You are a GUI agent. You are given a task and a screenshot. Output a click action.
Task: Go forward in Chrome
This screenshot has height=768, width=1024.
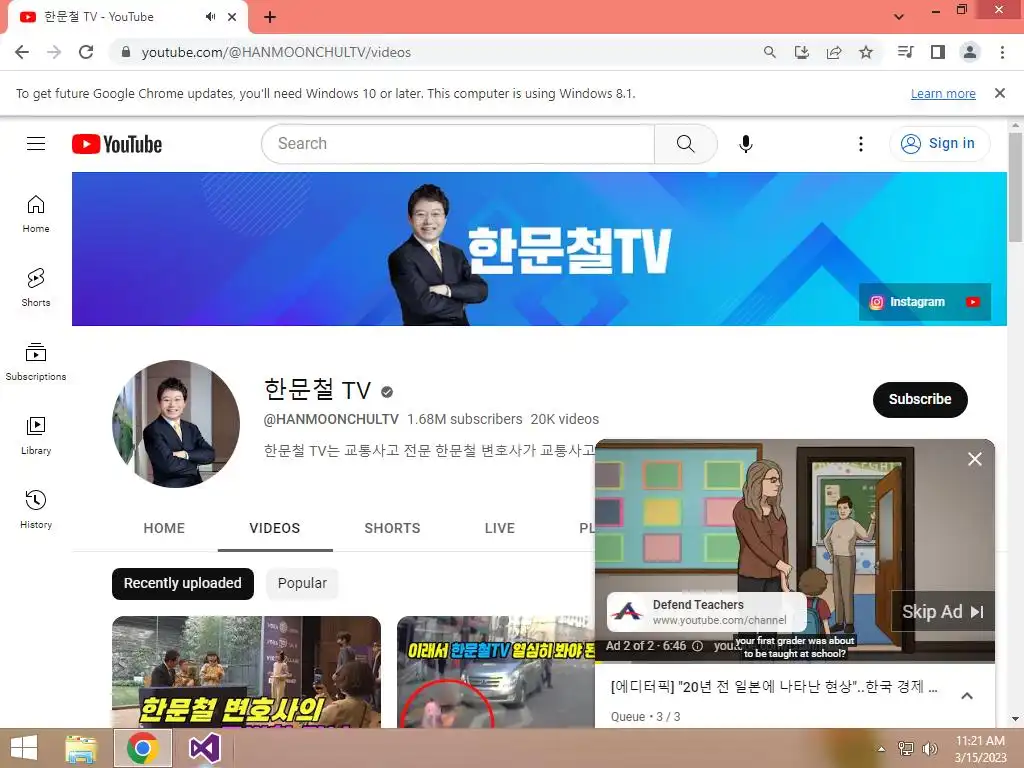click(54, 52)
